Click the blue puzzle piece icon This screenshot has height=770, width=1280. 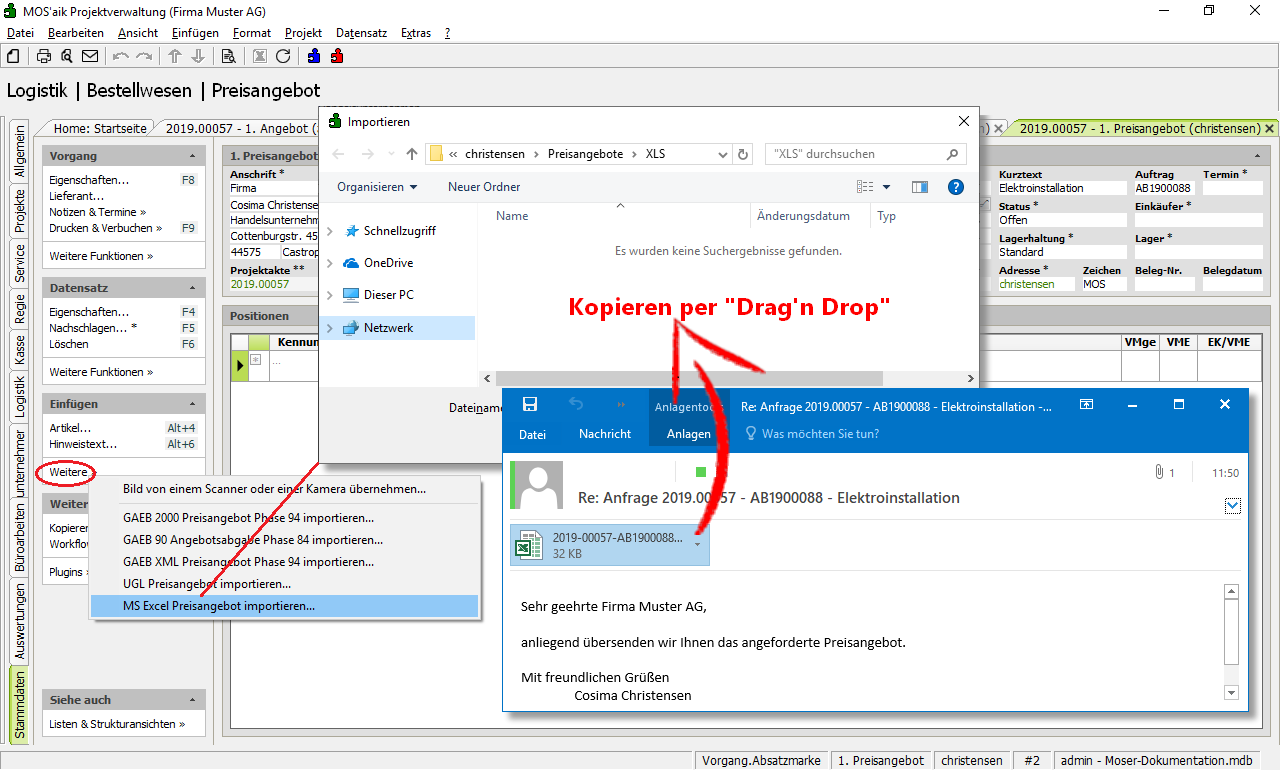click(315, 56)
